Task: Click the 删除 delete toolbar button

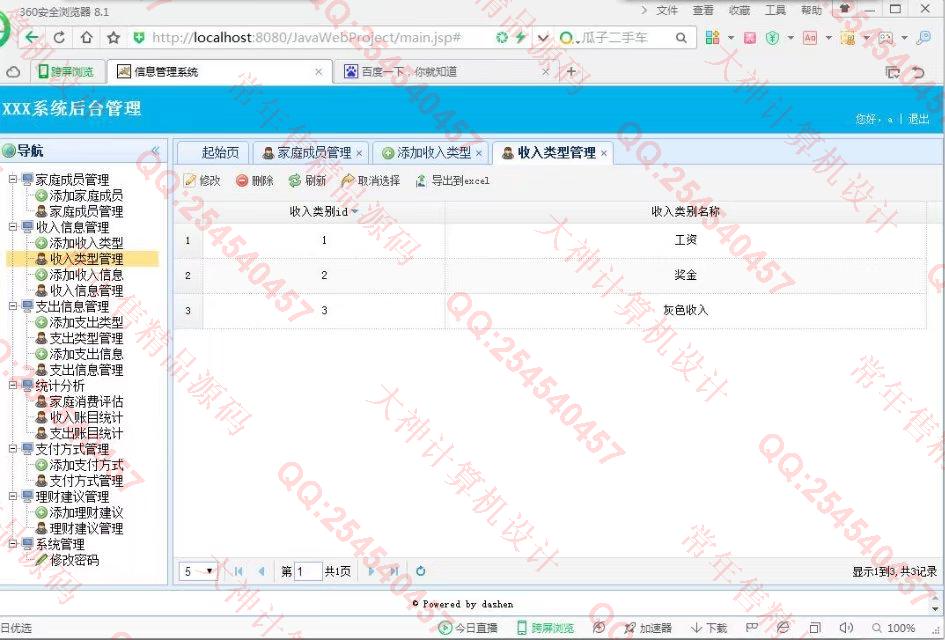Action: 255,180
